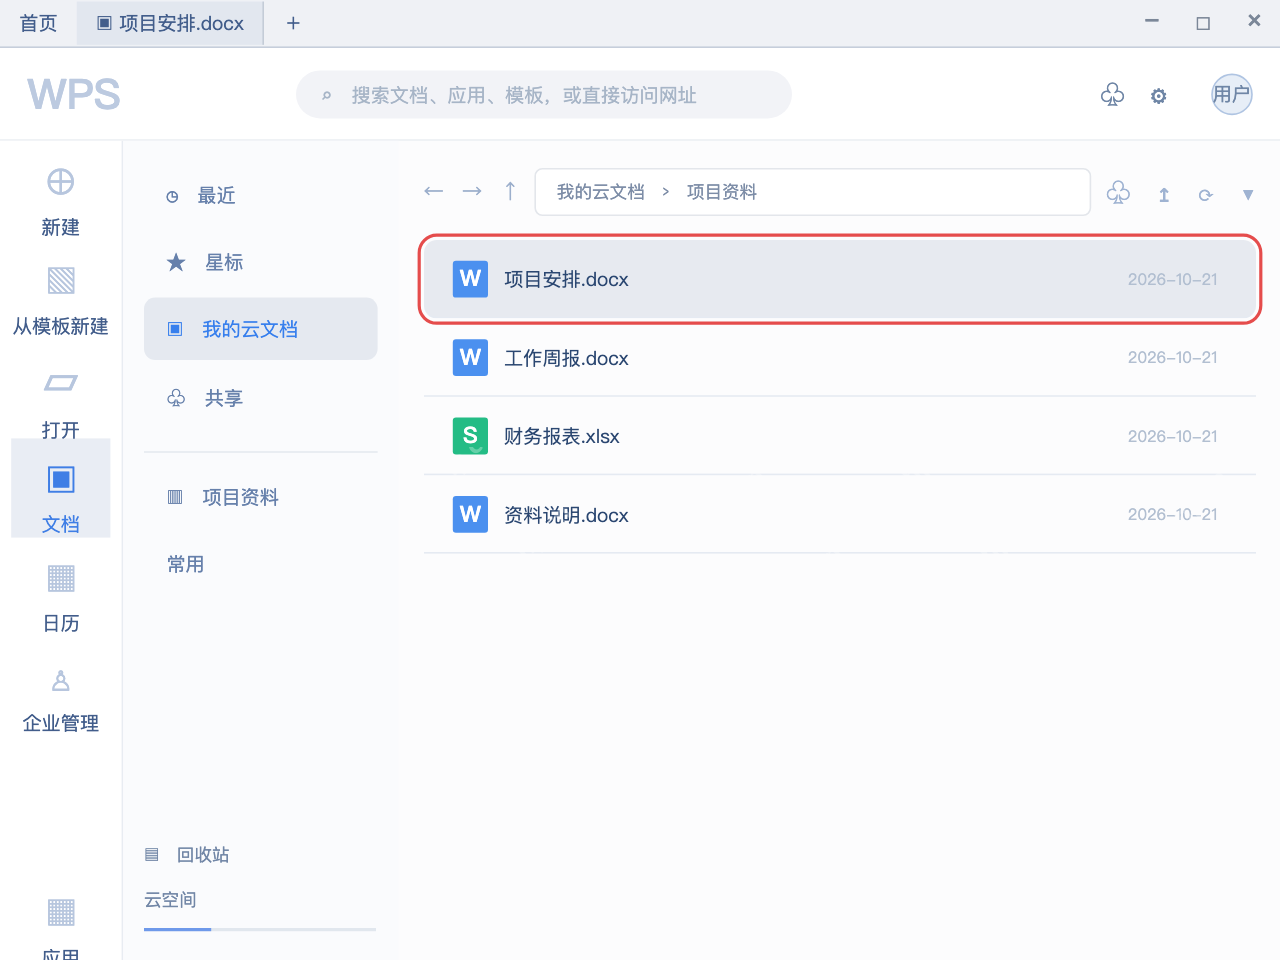
Task: Open 从模板新建 in the left sidebar
Action: click(x=60, y=300)
